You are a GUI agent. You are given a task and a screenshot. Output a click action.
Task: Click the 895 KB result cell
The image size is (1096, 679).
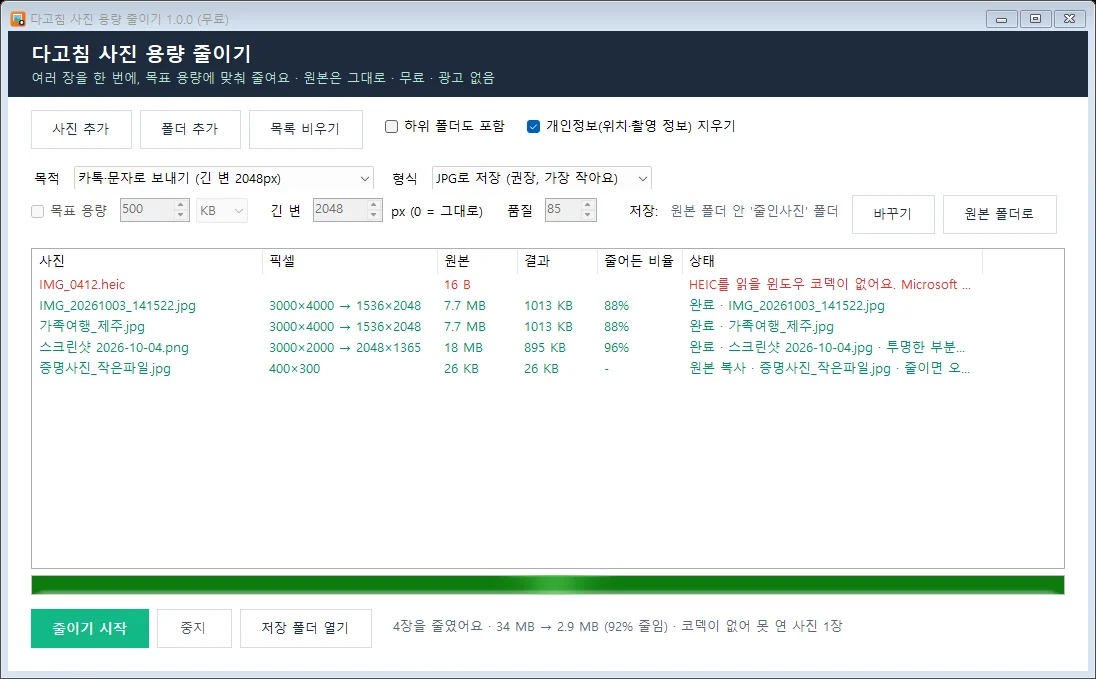click(544, 348)
